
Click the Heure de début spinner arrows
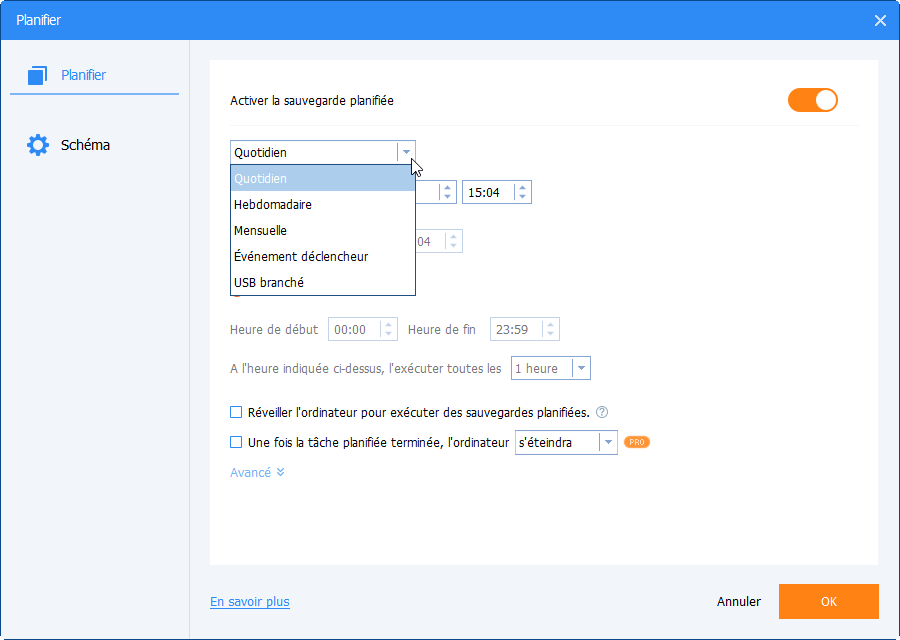[389, 329]
